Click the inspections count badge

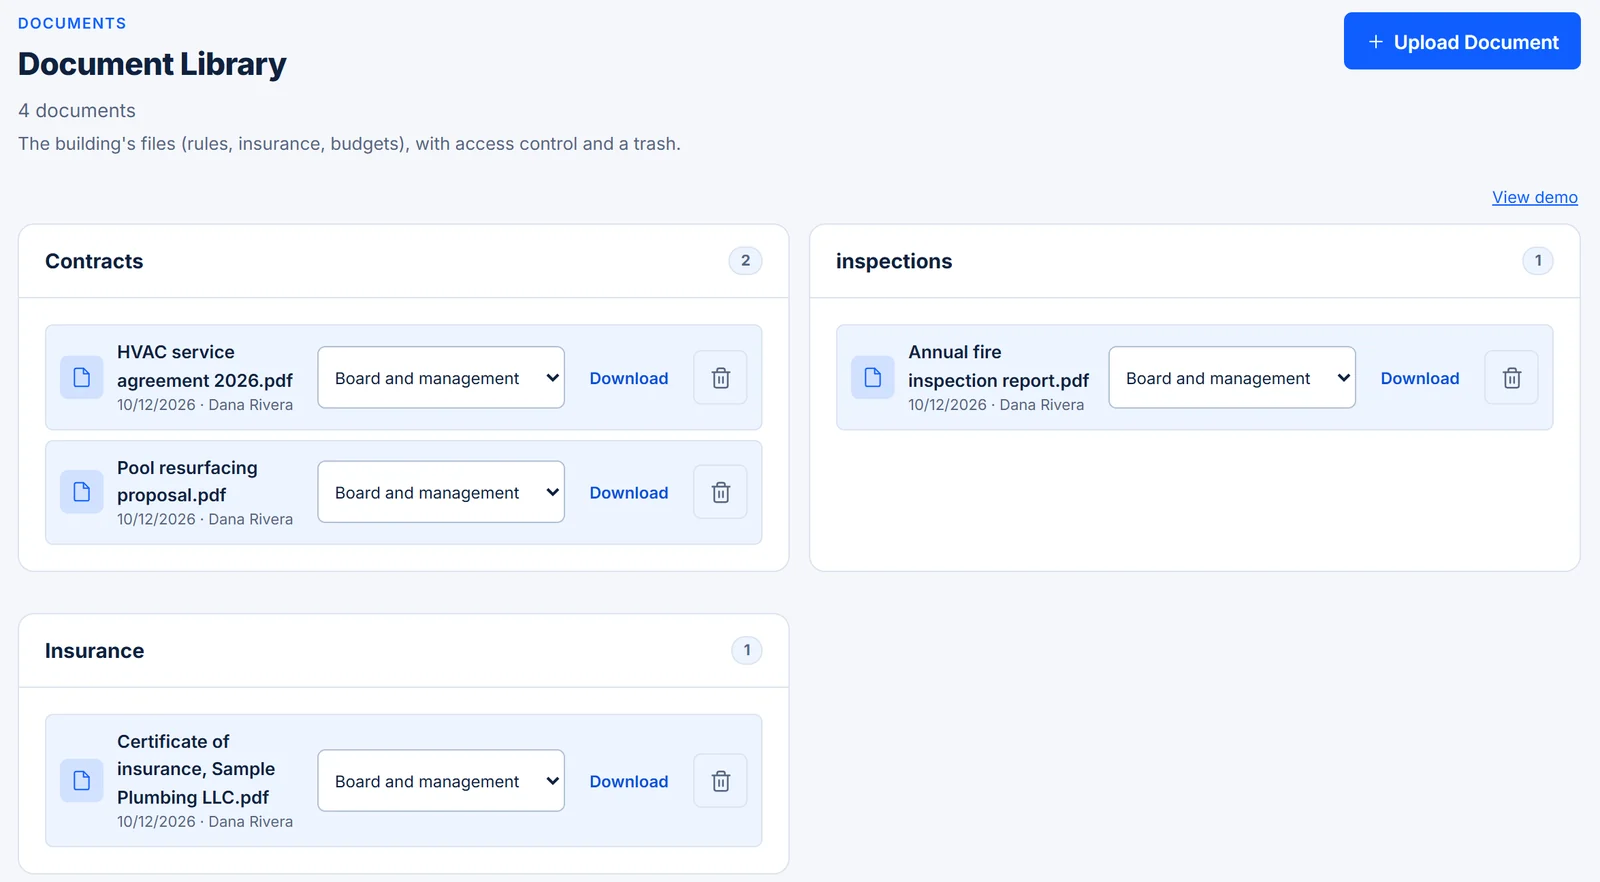pos(1538,260)
